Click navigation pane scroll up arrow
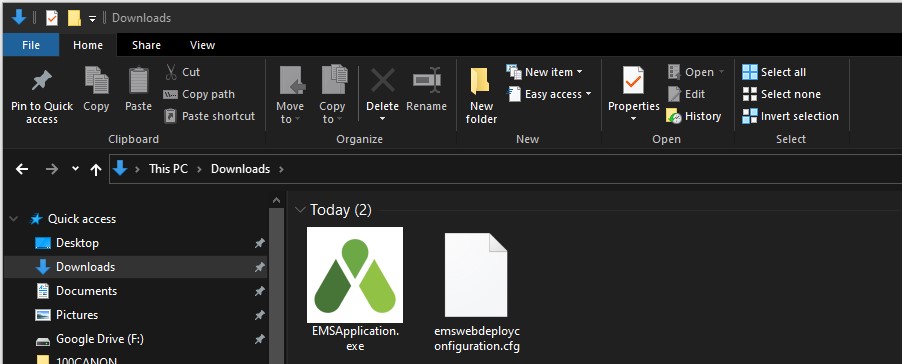Viewport: 902px width, 364px height. 277,200
